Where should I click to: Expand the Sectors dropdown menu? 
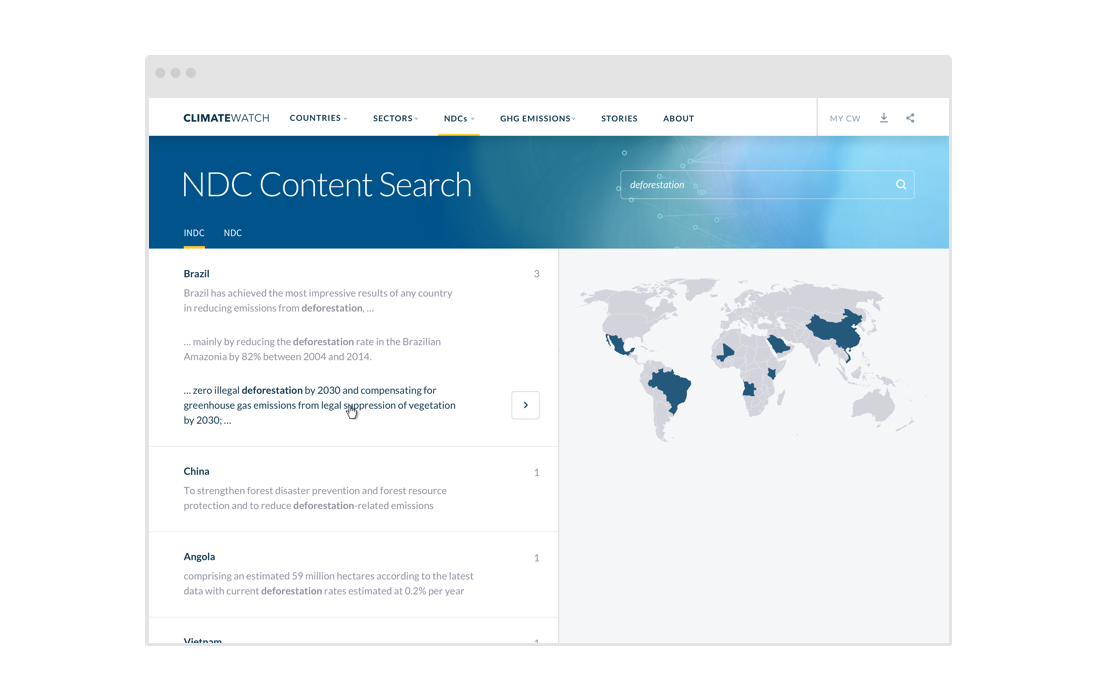coord(395,118)
